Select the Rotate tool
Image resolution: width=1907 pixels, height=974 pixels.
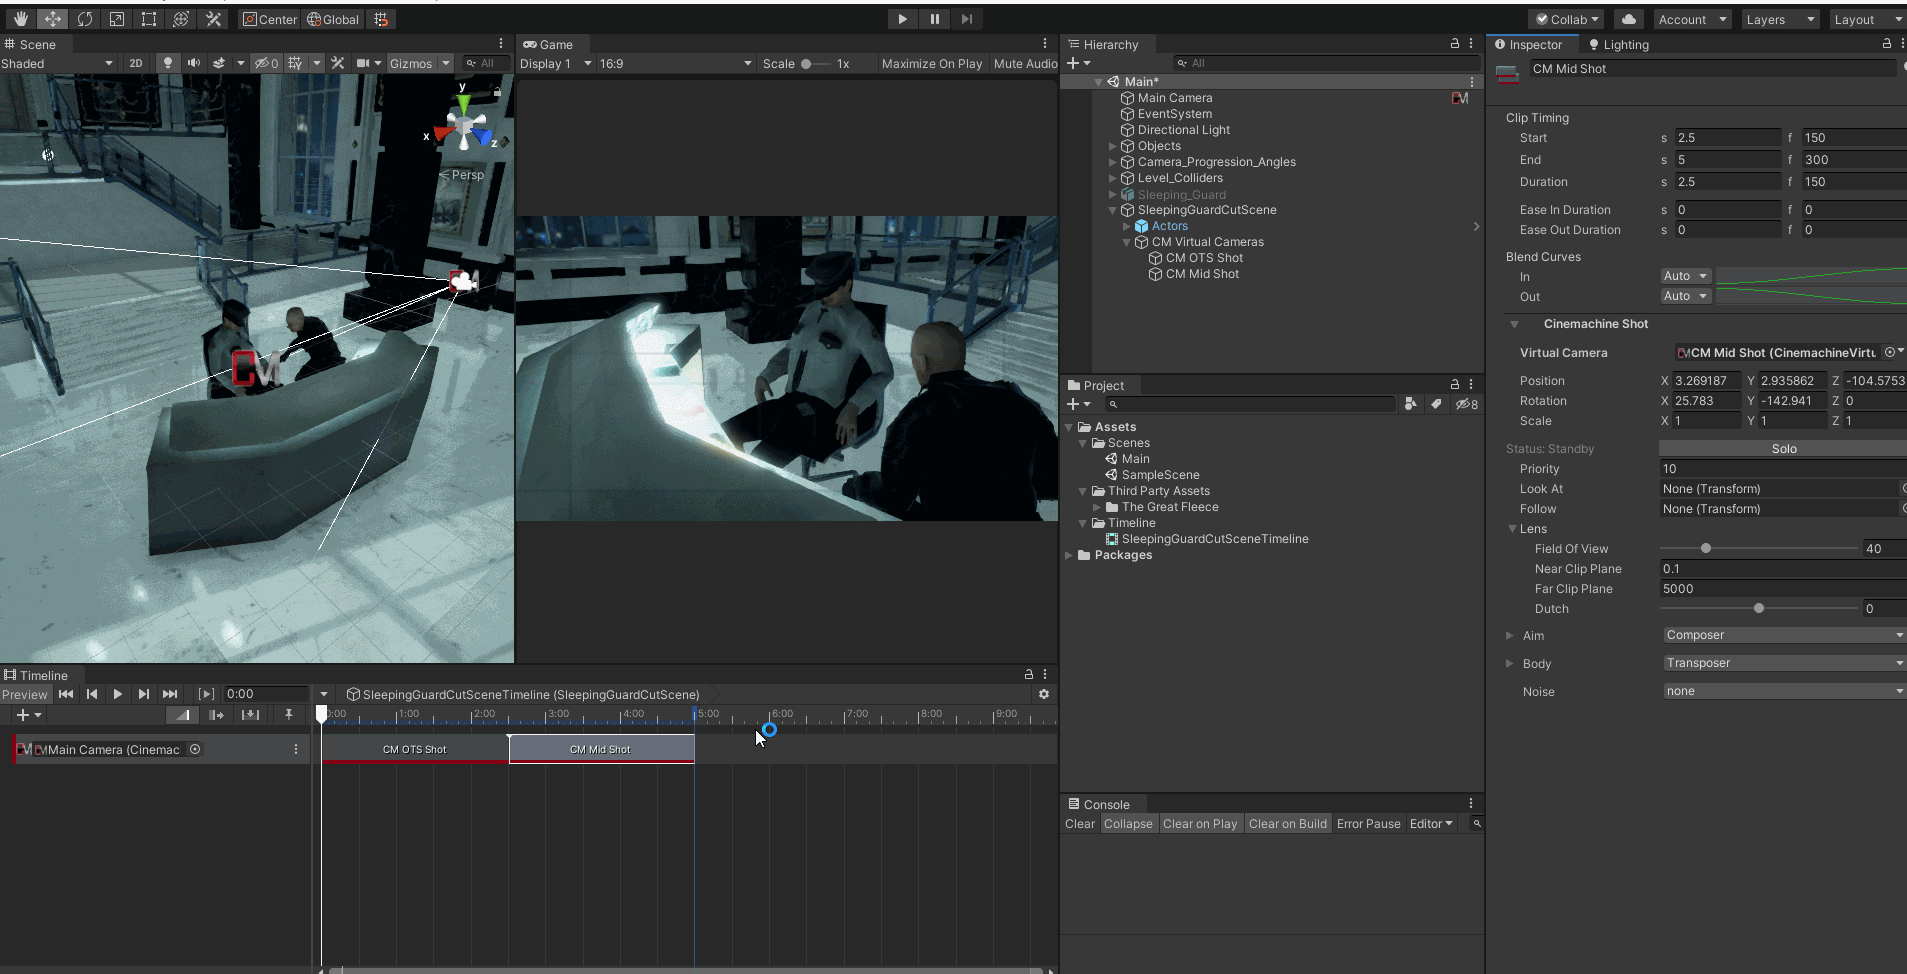coord(85,19)
